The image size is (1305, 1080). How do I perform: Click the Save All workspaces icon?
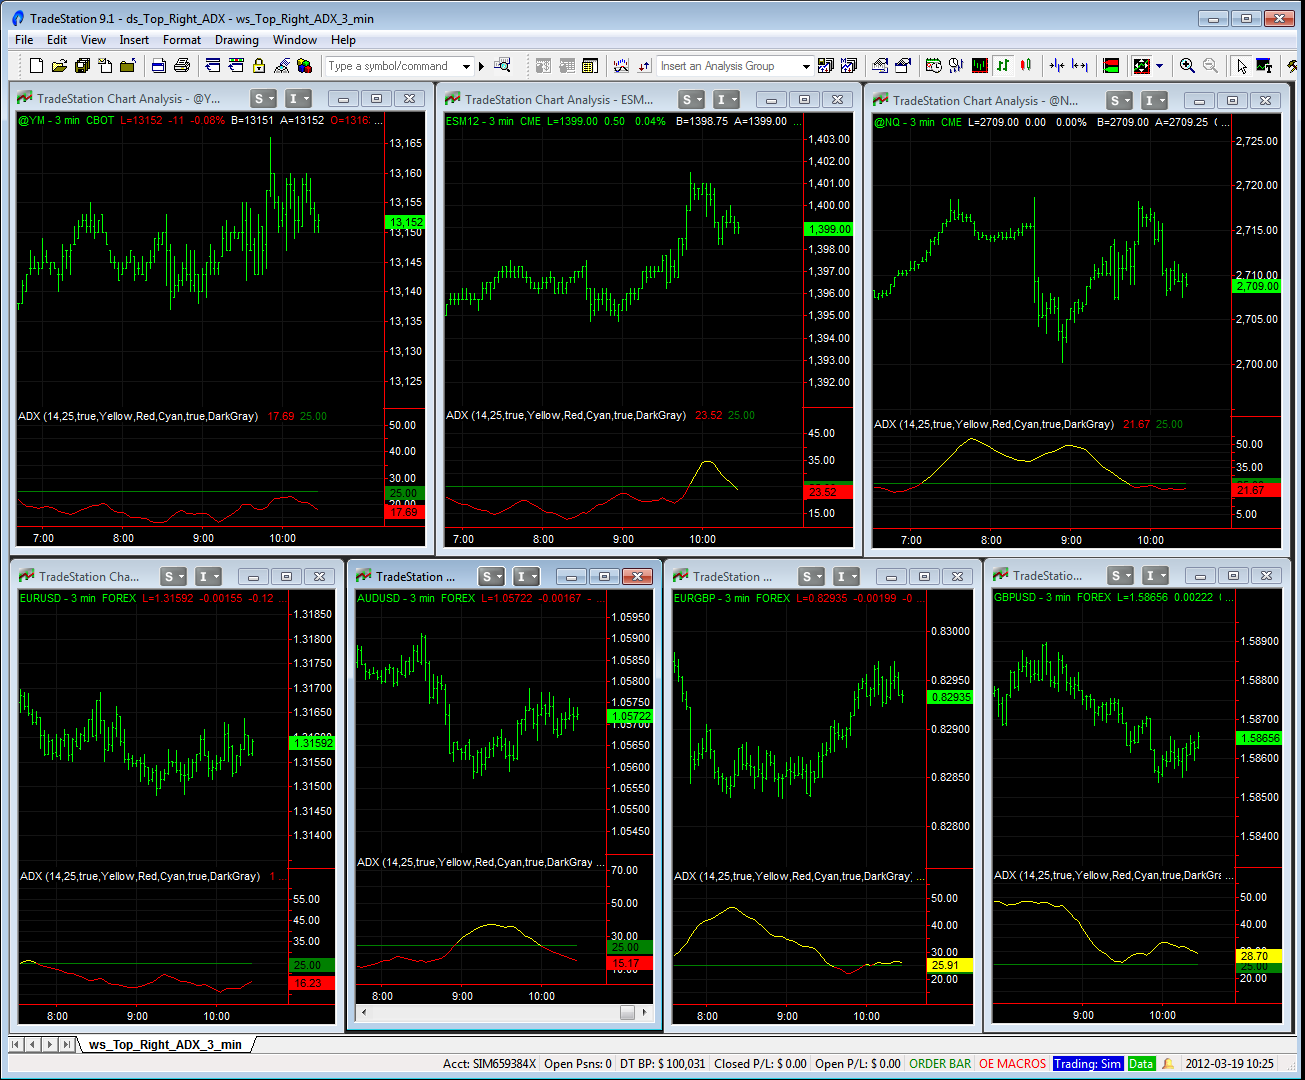[82, 66]
